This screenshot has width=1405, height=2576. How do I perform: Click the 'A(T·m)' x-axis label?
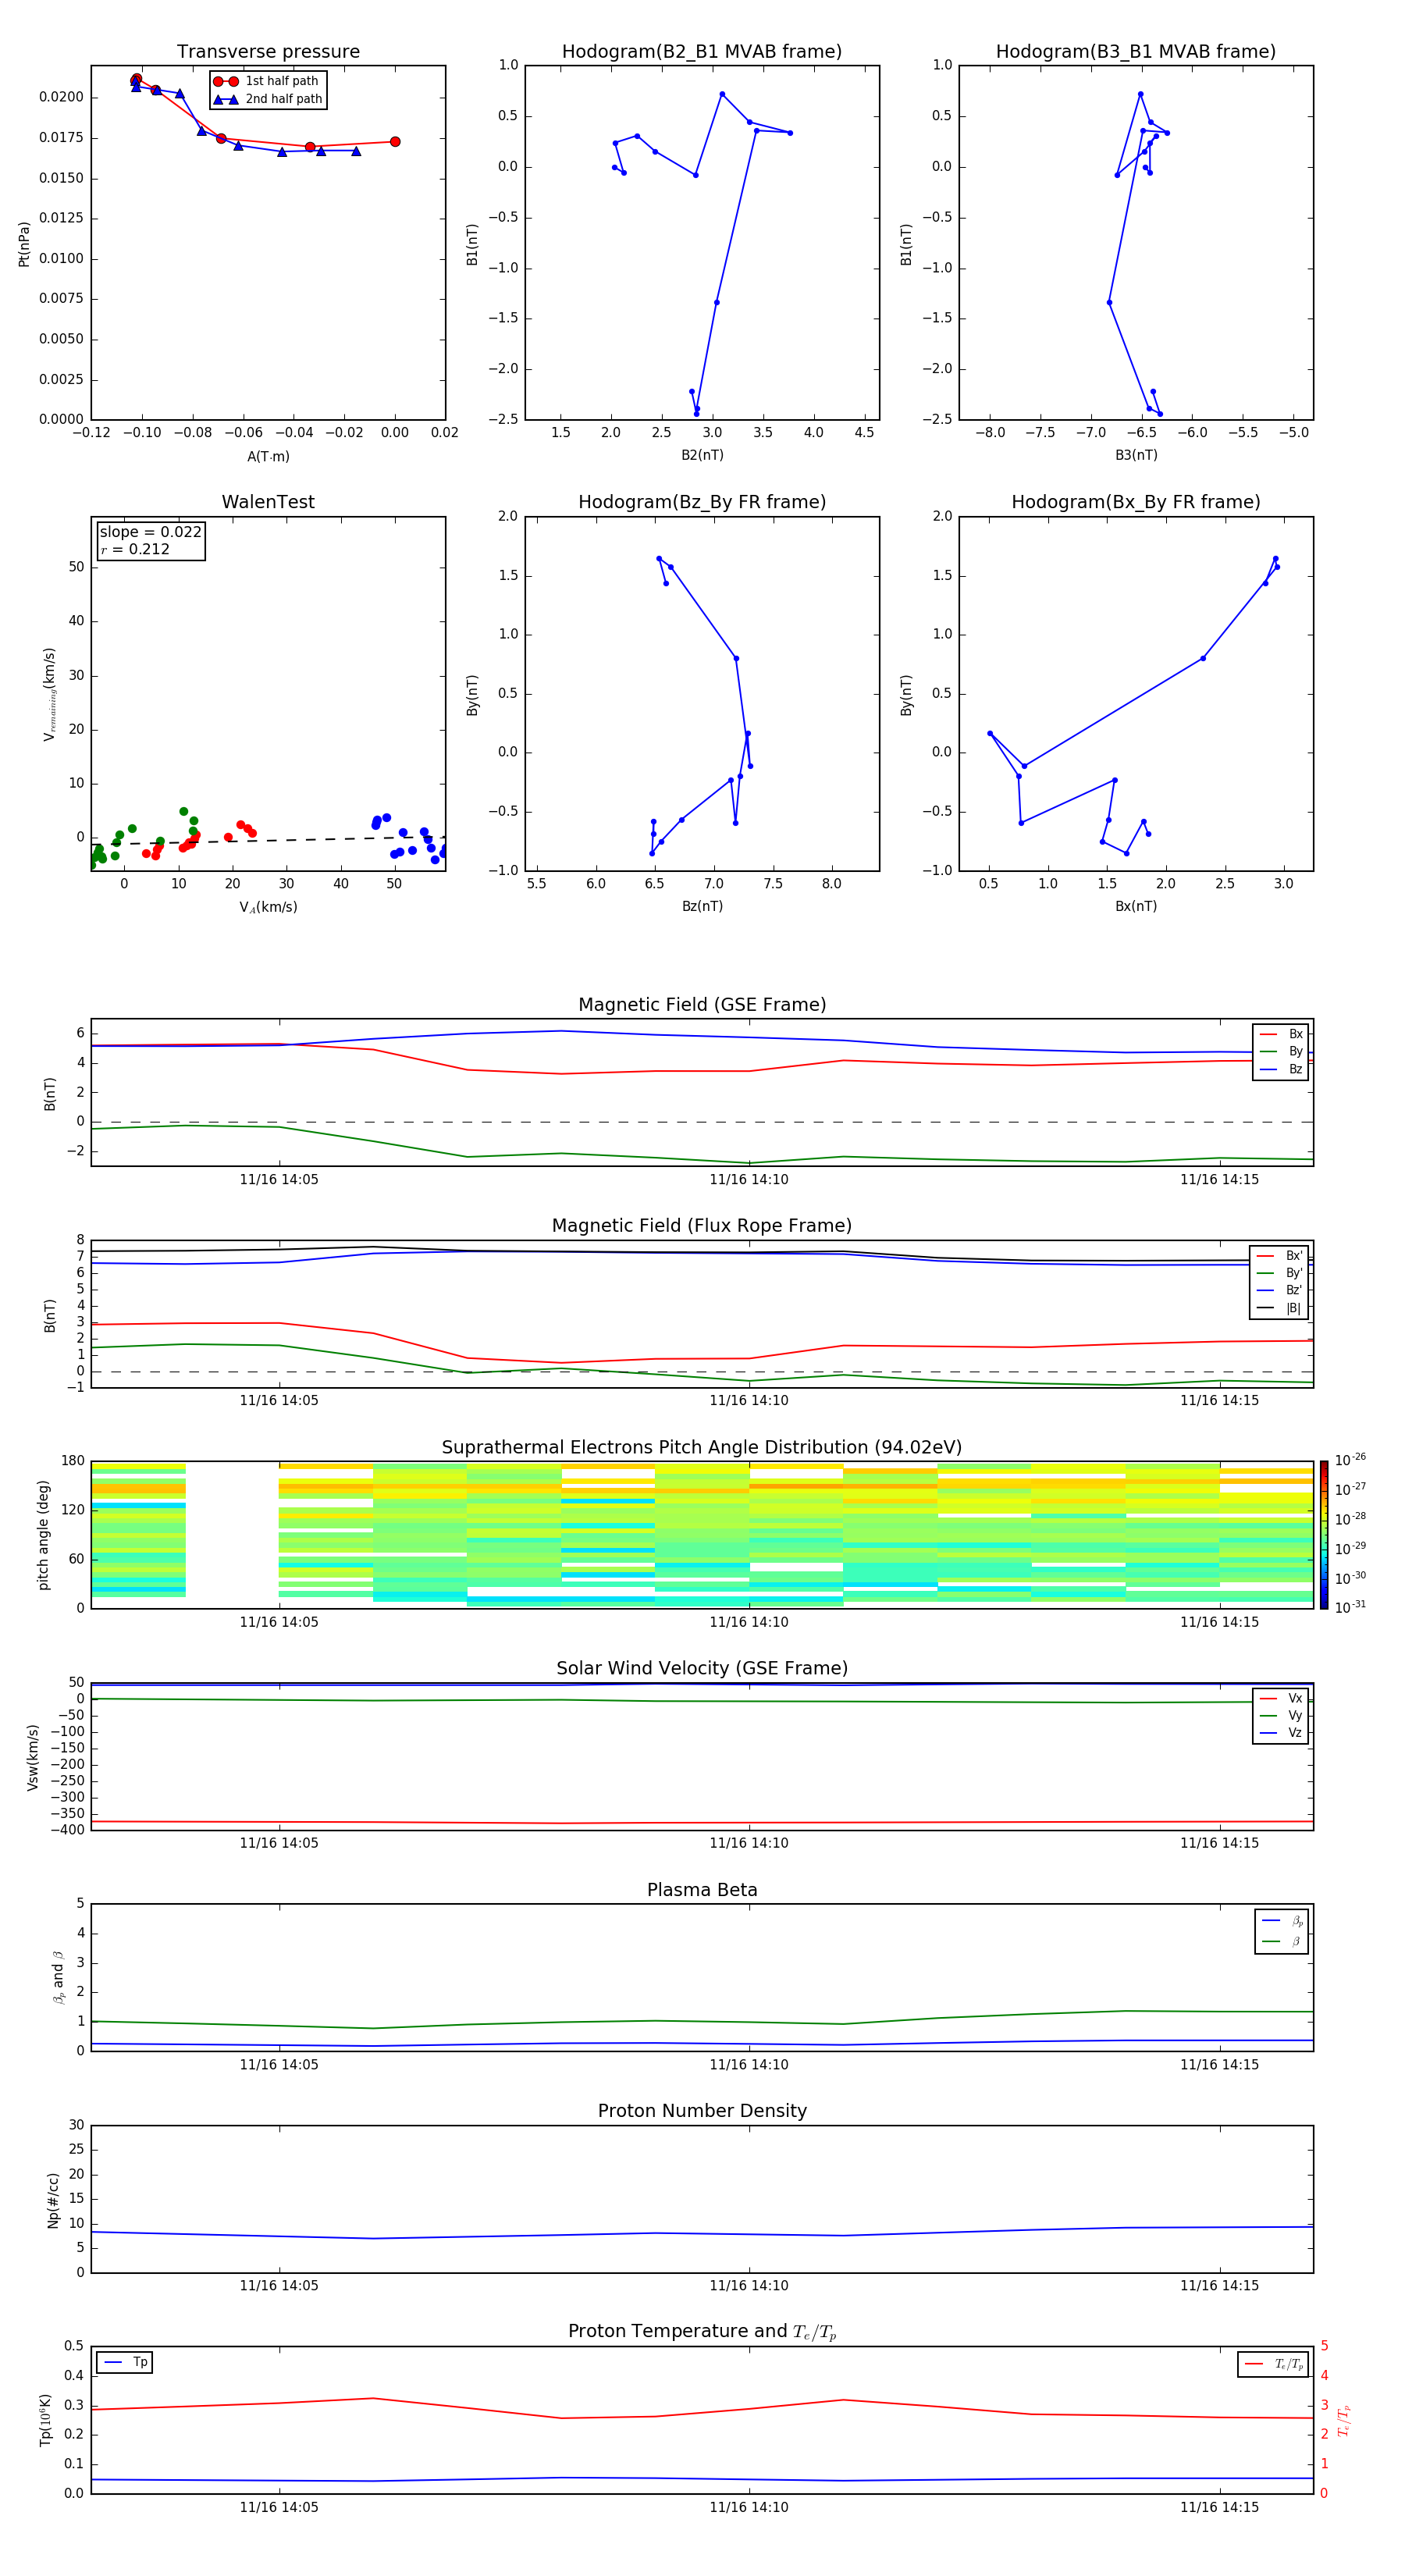coord(268,456)
